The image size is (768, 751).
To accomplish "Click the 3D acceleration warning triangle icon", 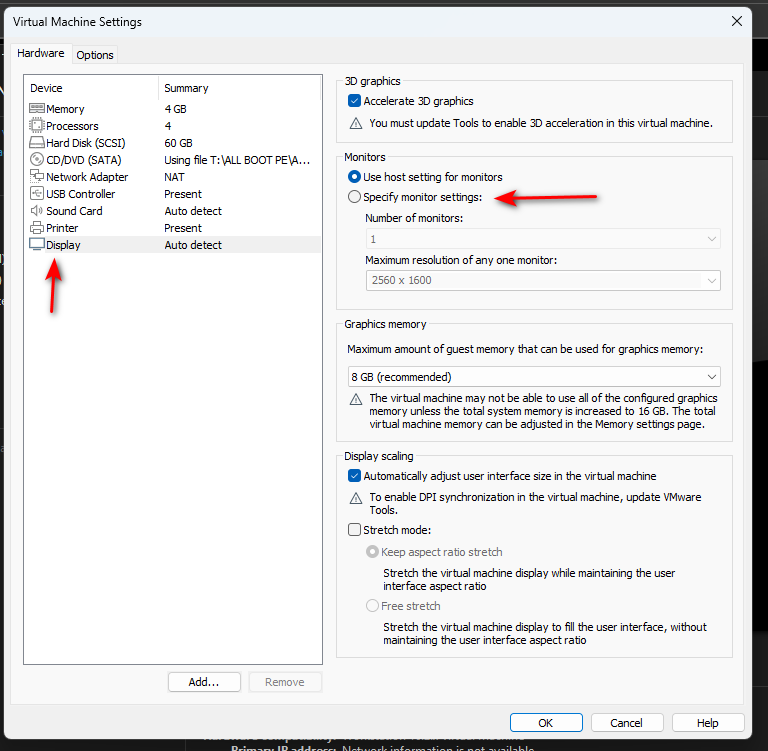I will coord(356,123).
